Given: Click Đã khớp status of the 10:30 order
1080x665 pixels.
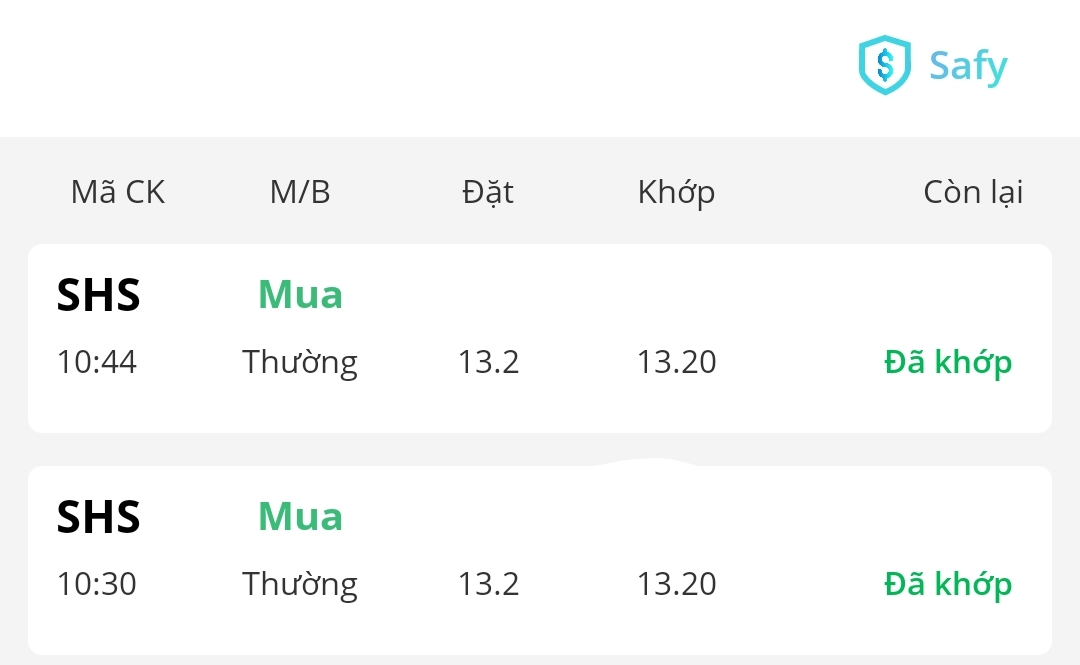Looking at the screenshot, I should (948, 584).
